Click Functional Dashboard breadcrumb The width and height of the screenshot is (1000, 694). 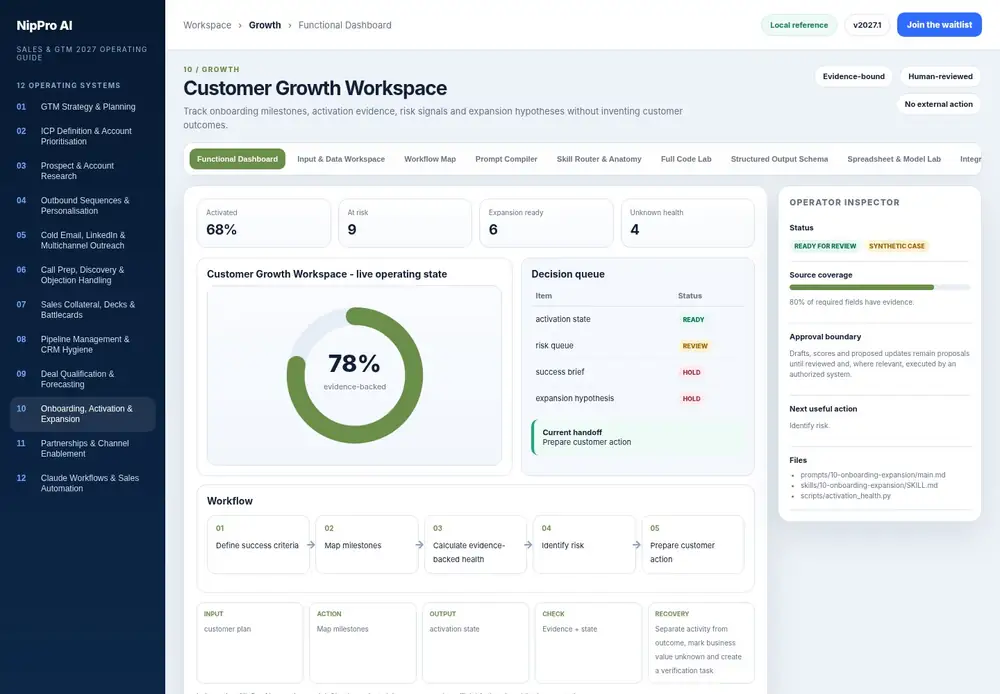[345, 25]
